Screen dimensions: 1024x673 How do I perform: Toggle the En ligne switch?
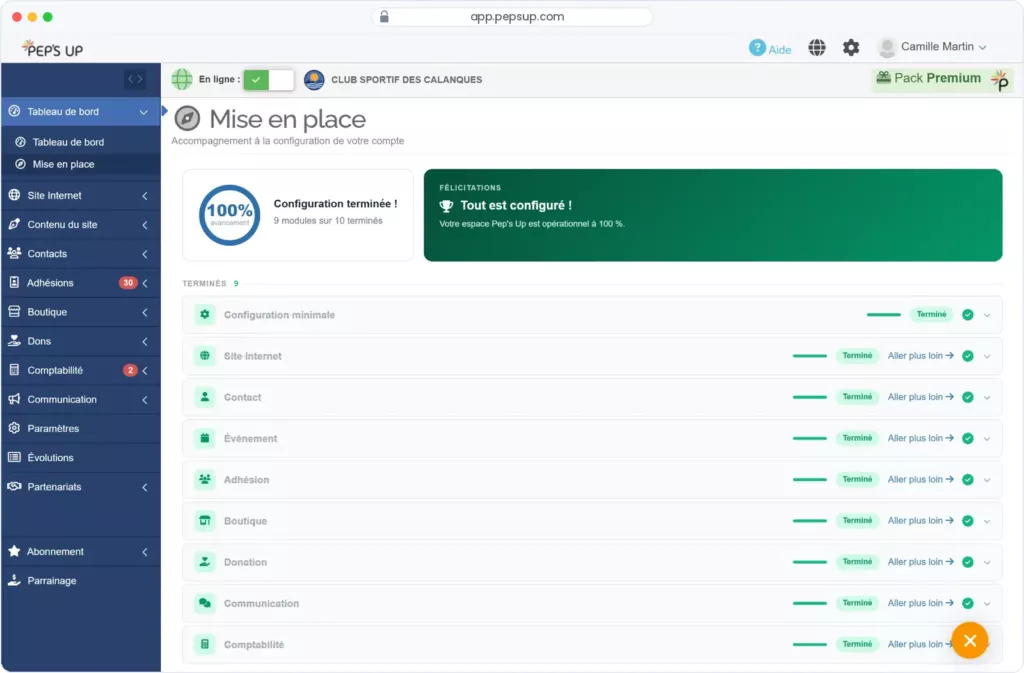[268, 80]
